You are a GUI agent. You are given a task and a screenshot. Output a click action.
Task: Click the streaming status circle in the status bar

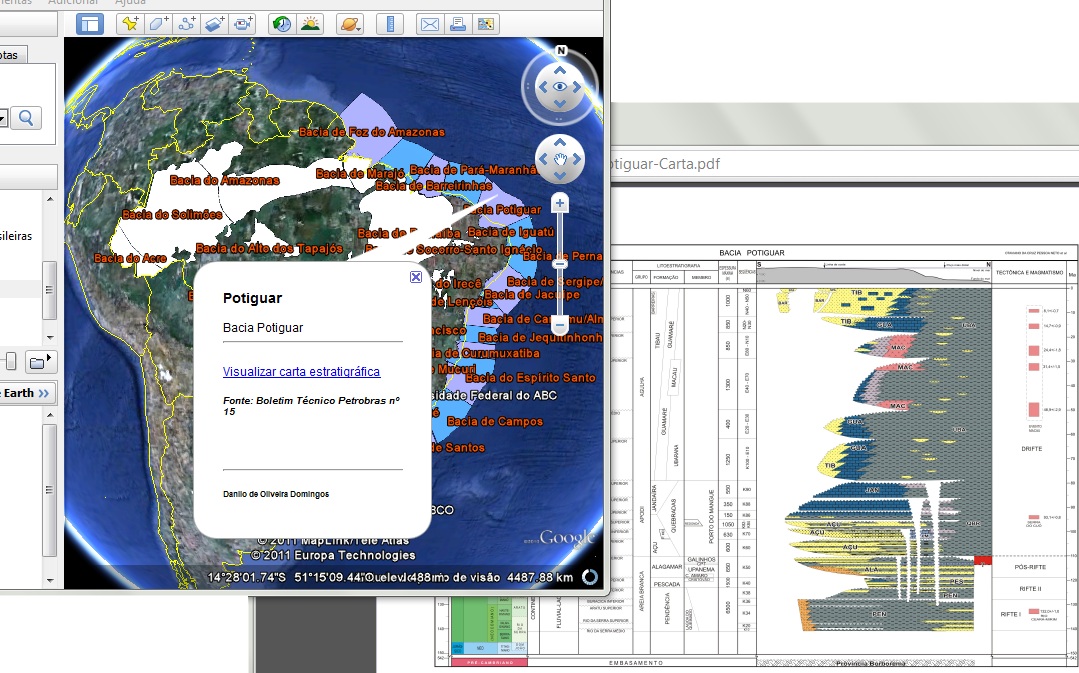coord(590,577)
